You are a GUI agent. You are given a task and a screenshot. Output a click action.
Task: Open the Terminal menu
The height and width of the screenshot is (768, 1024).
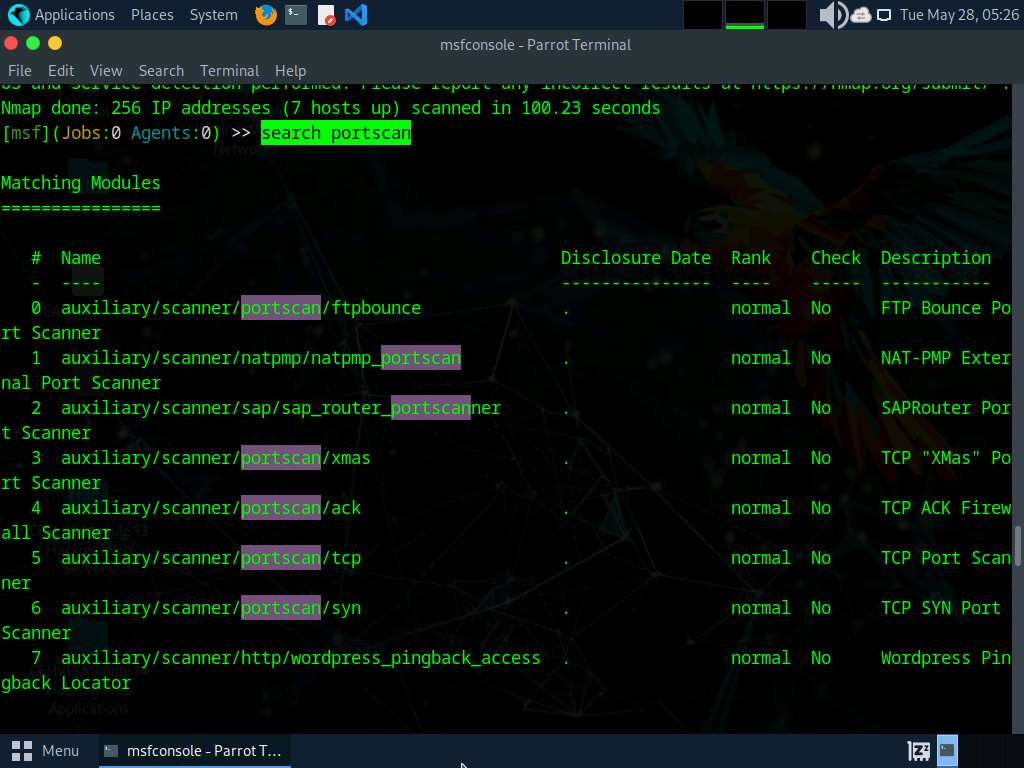229,70
